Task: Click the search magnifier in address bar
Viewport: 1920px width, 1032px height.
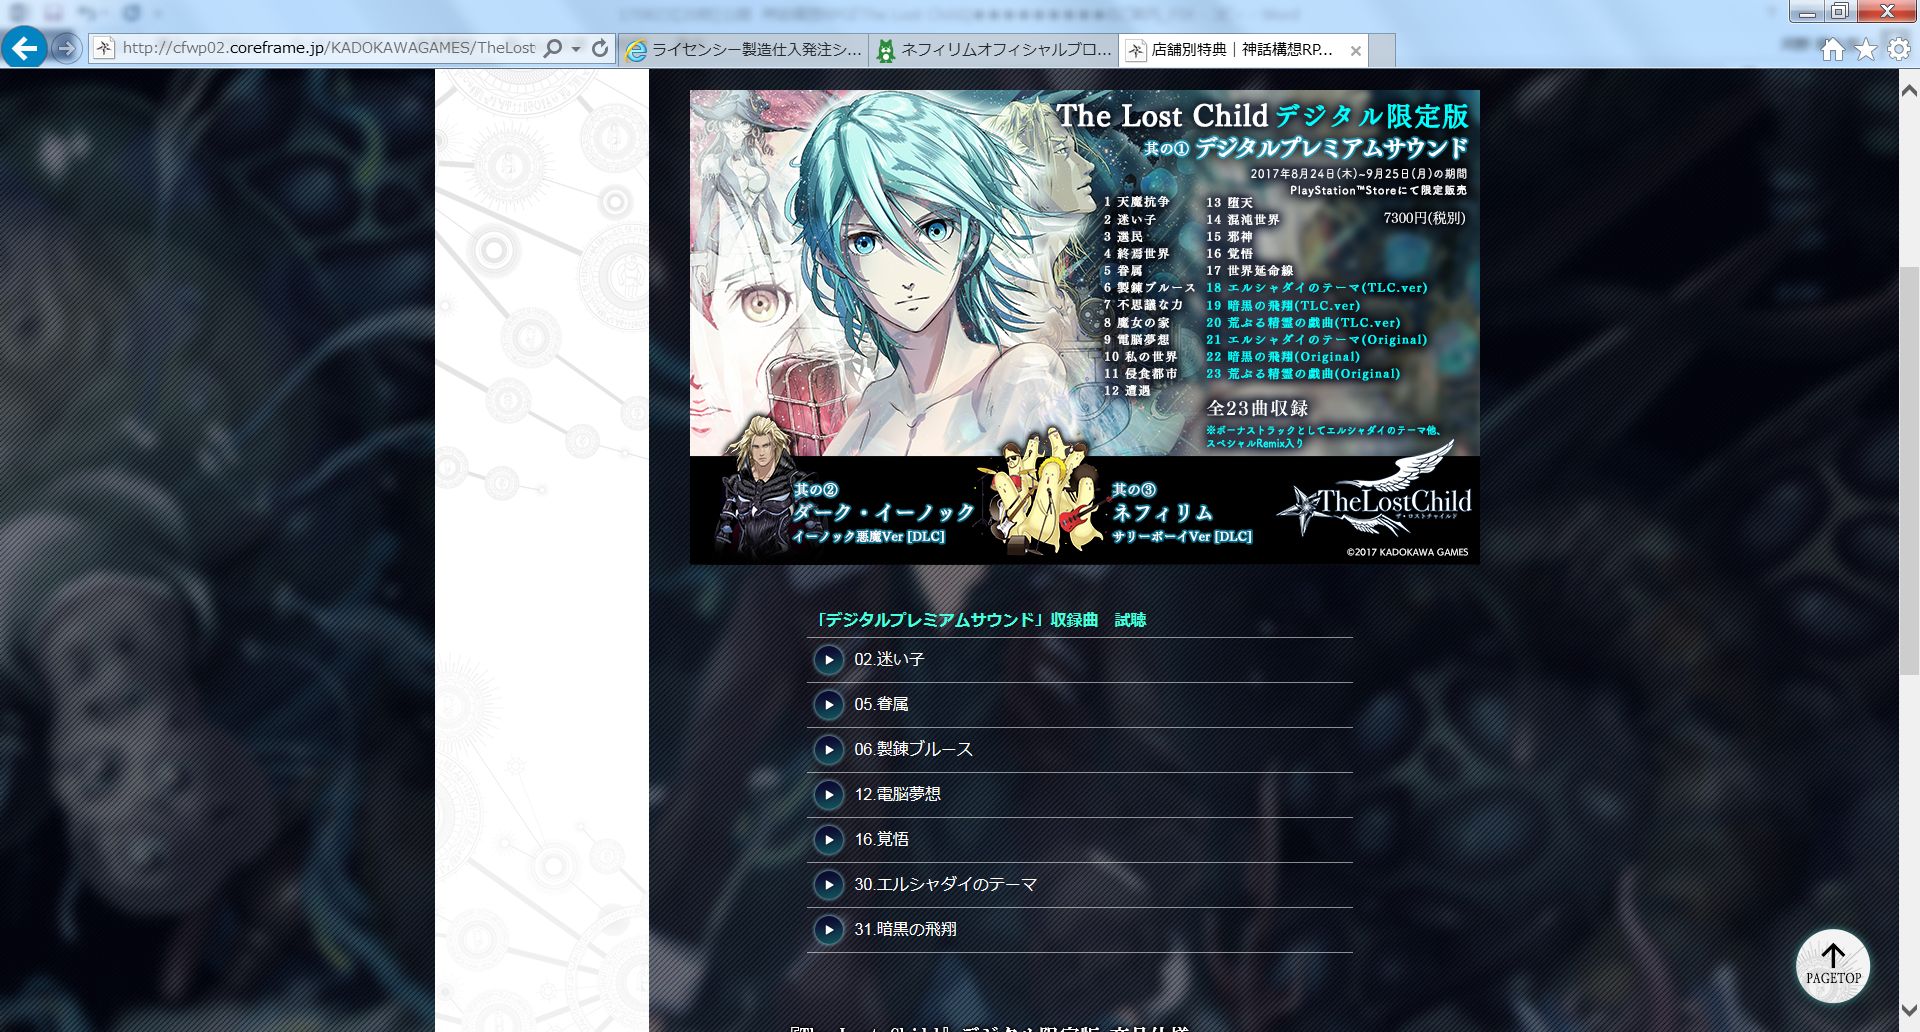Action: (552, 48)
